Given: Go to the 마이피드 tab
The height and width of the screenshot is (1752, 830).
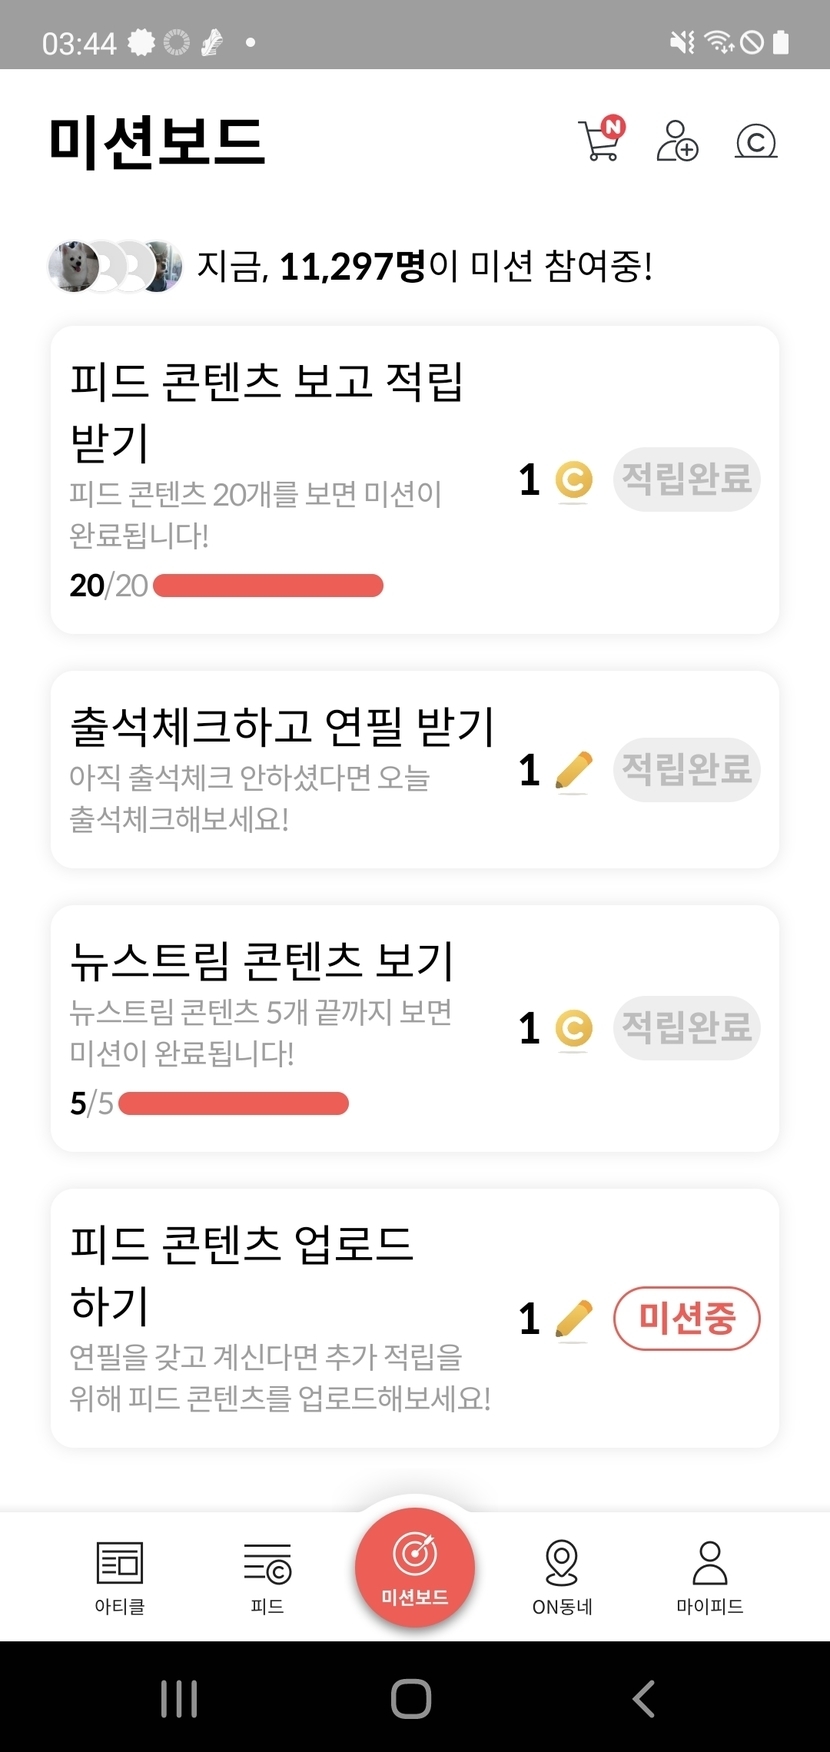Looking at the screenshot, I should tap(709, 1577).
